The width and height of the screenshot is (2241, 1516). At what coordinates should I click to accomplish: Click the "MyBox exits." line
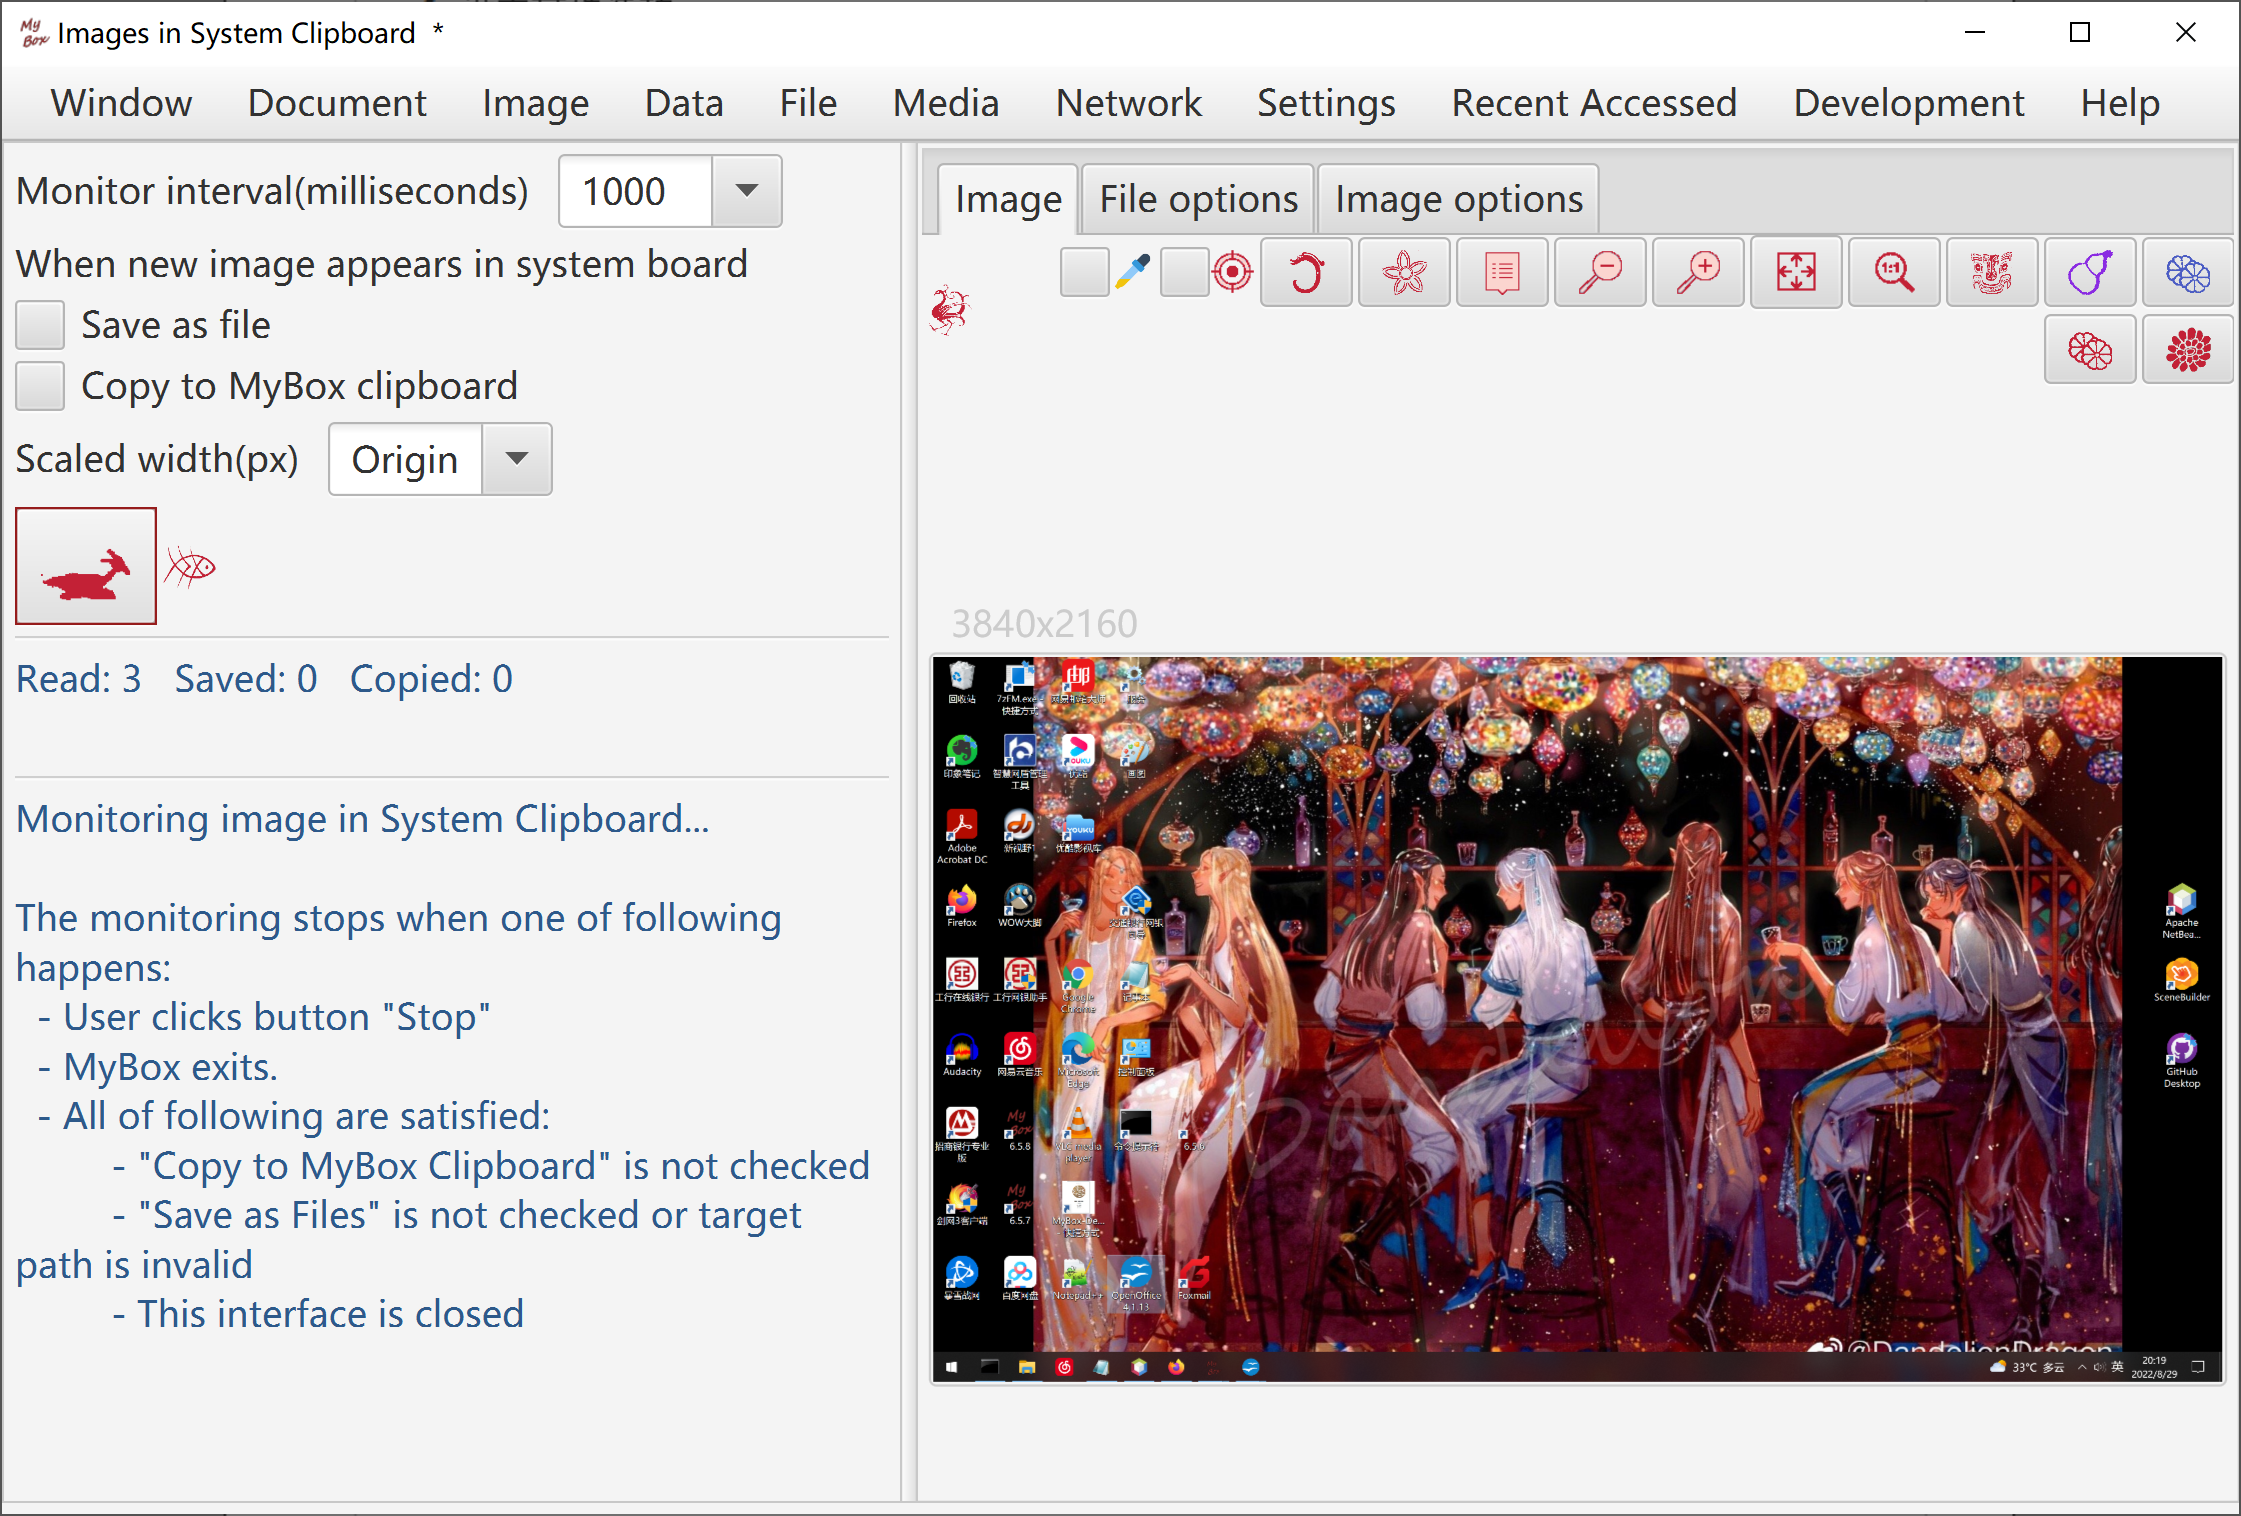(171, 1067)
